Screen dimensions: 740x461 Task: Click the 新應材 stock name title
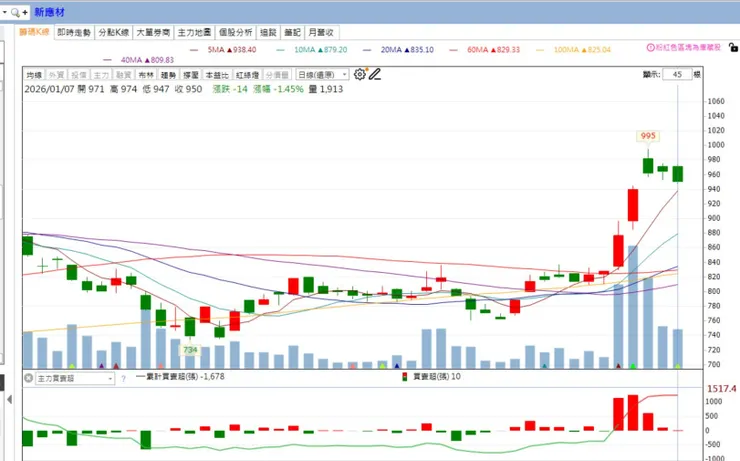[49, 12]
